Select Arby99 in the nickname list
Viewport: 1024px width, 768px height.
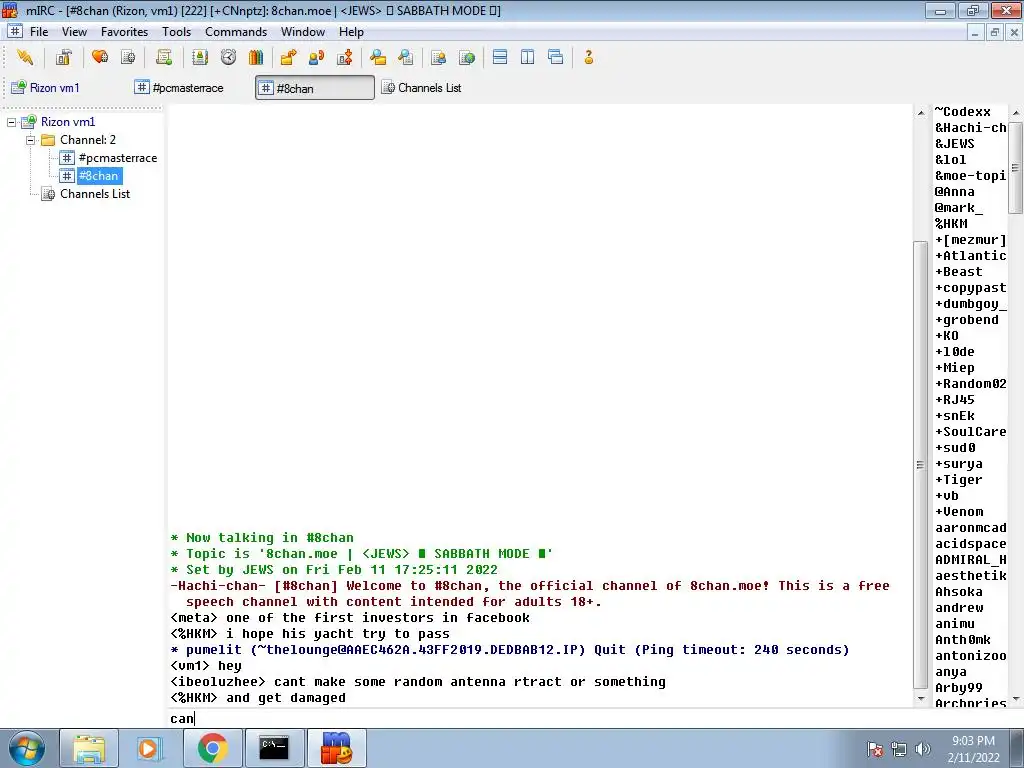(x=959, y=688)
